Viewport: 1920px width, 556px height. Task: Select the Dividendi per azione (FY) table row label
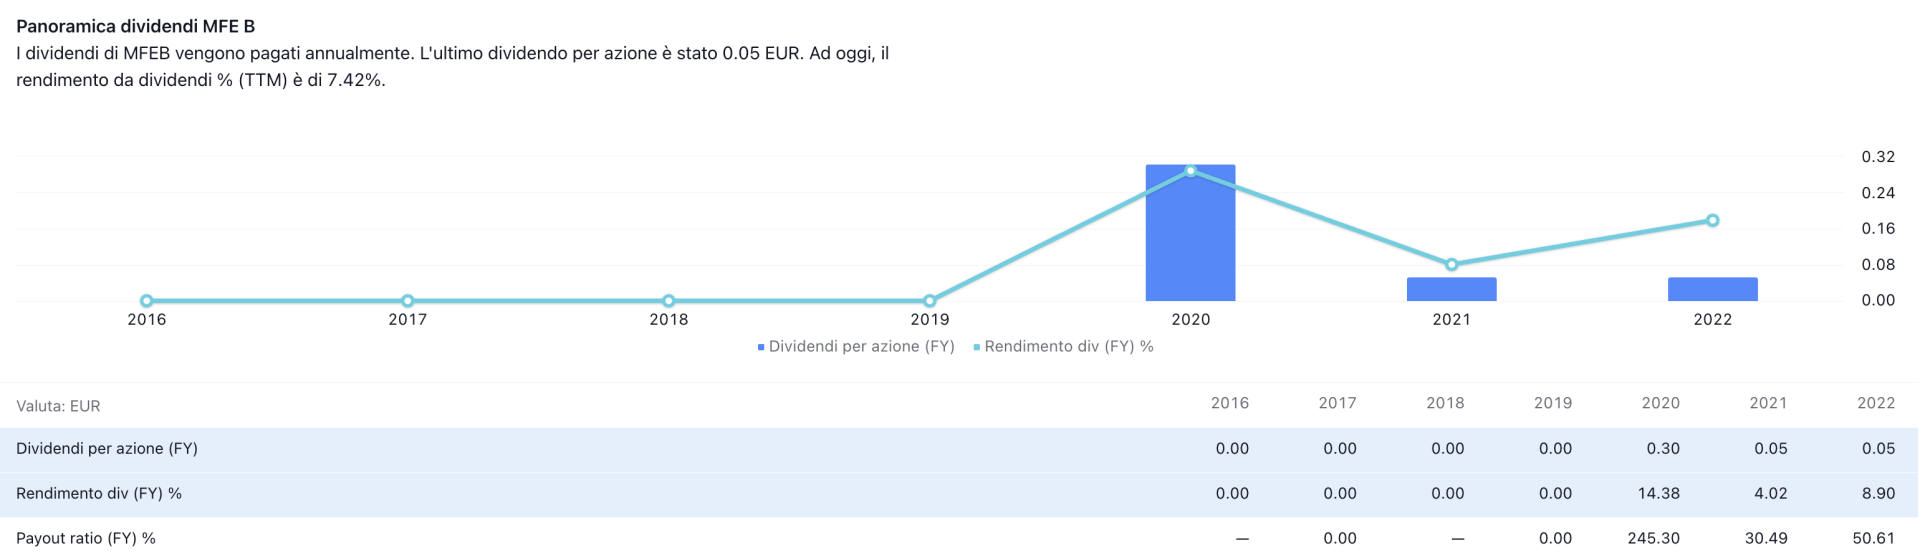107,449
